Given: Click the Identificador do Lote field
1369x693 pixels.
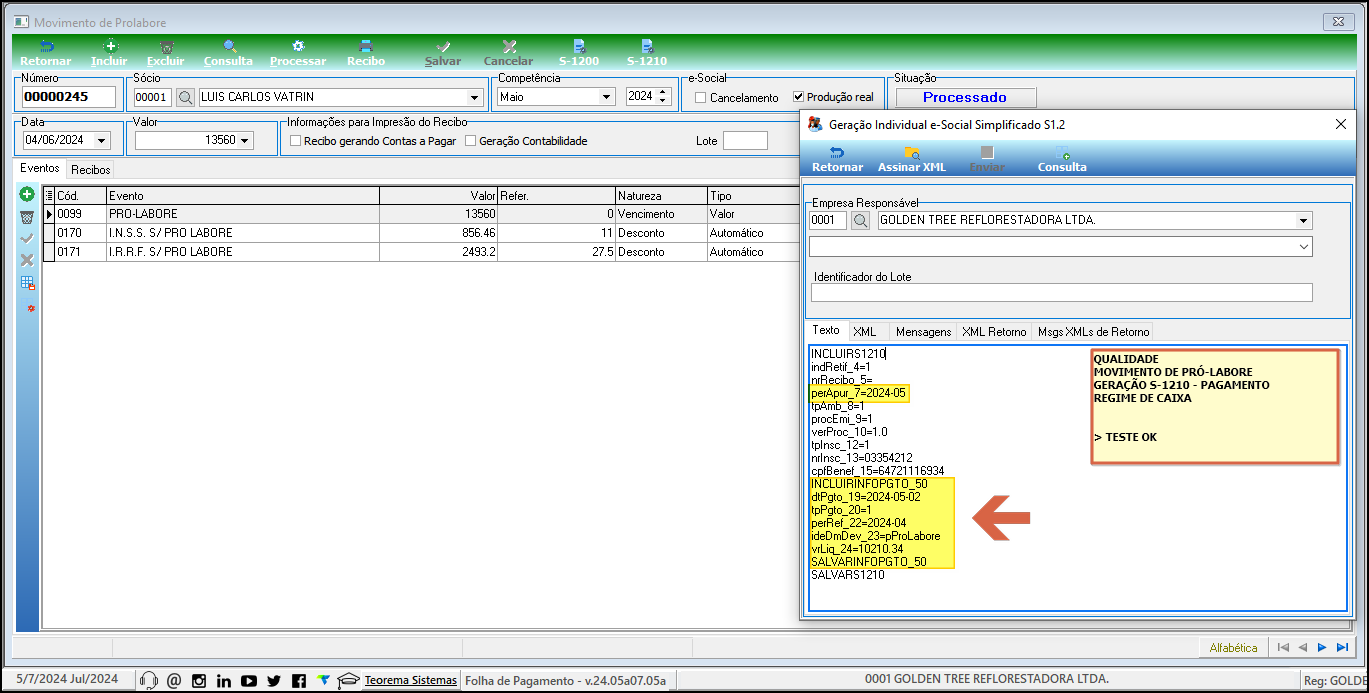Looking at the screenshot, I should [x=1061, y=293].
